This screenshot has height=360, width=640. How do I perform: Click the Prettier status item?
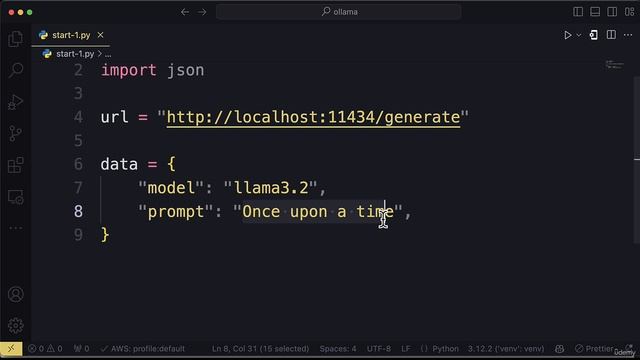[594, 349]
